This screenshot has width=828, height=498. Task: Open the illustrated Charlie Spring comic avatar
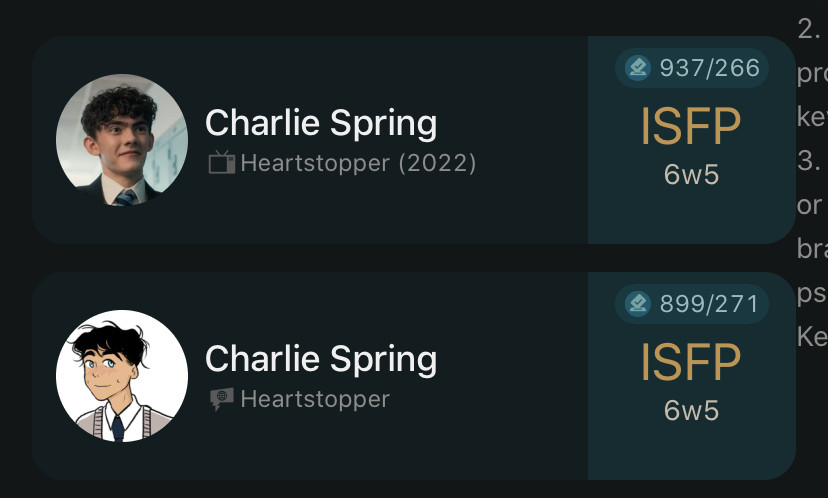coord(121,376)
